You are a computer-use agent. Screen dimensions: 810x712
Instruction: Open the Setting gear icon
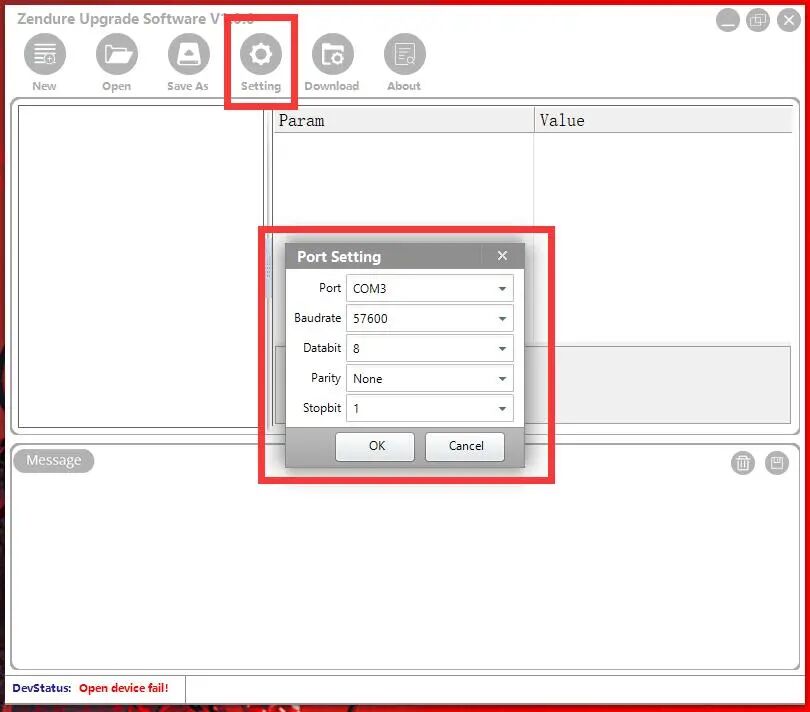pos(261,54)
